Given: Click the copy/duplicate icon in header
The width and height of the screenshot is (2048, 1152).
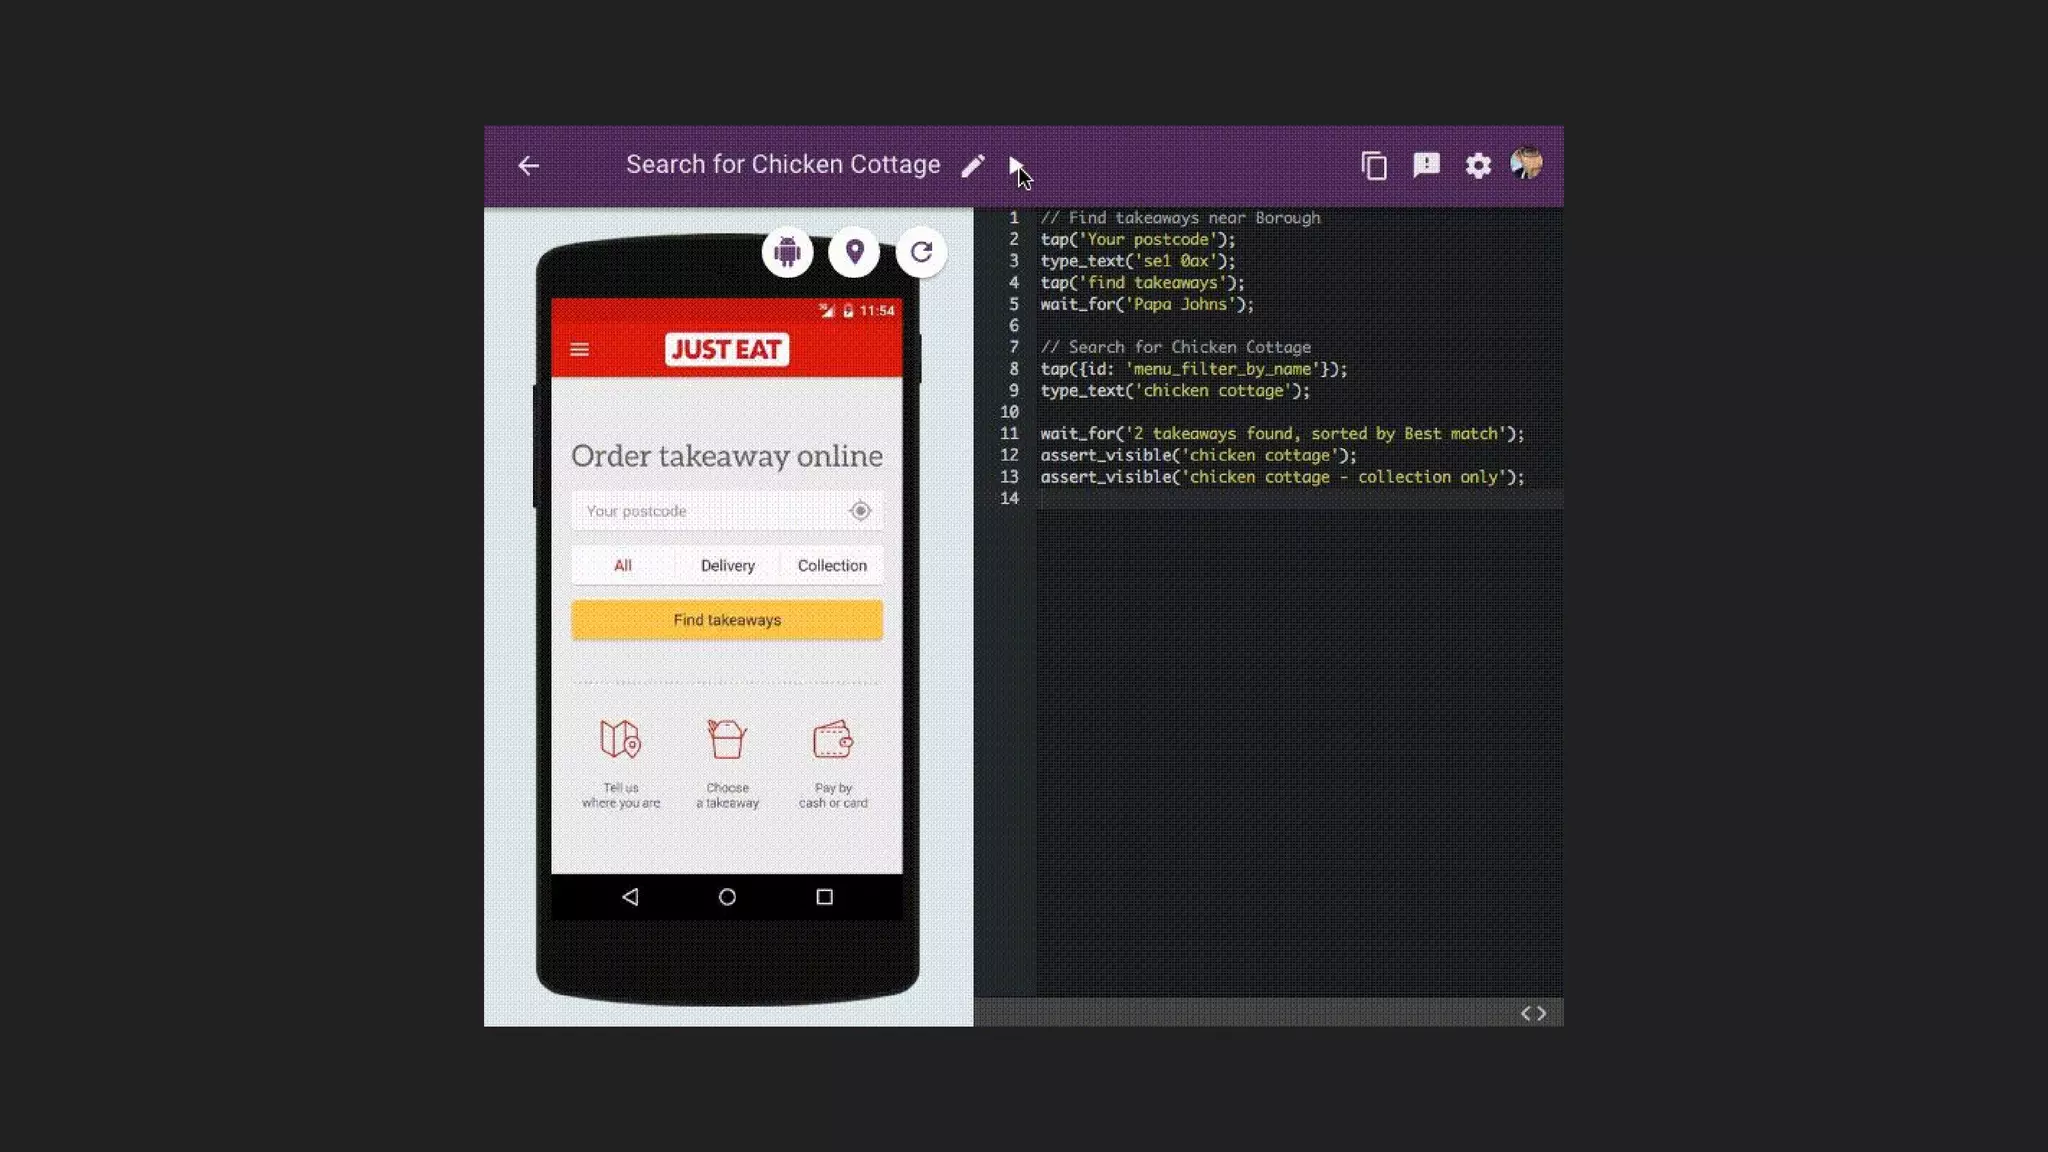Looking at the screenshot, I should [x=1374, y=166].
